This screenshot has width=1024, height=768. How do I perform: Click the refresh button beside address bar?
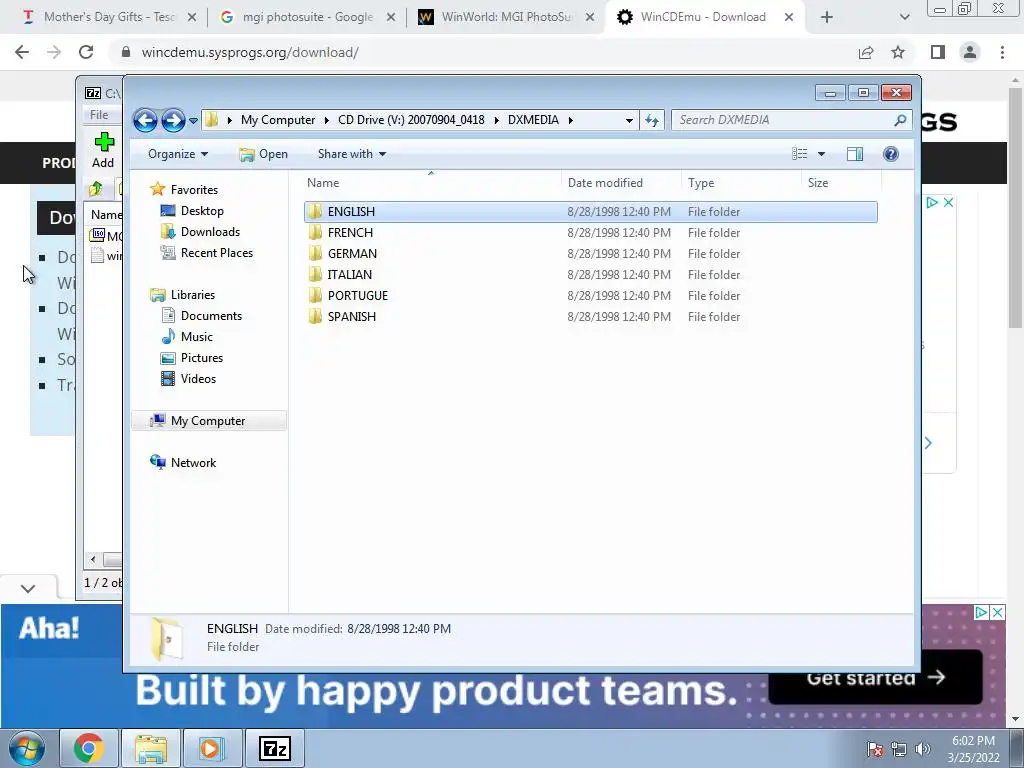click(x=652, y=120)
